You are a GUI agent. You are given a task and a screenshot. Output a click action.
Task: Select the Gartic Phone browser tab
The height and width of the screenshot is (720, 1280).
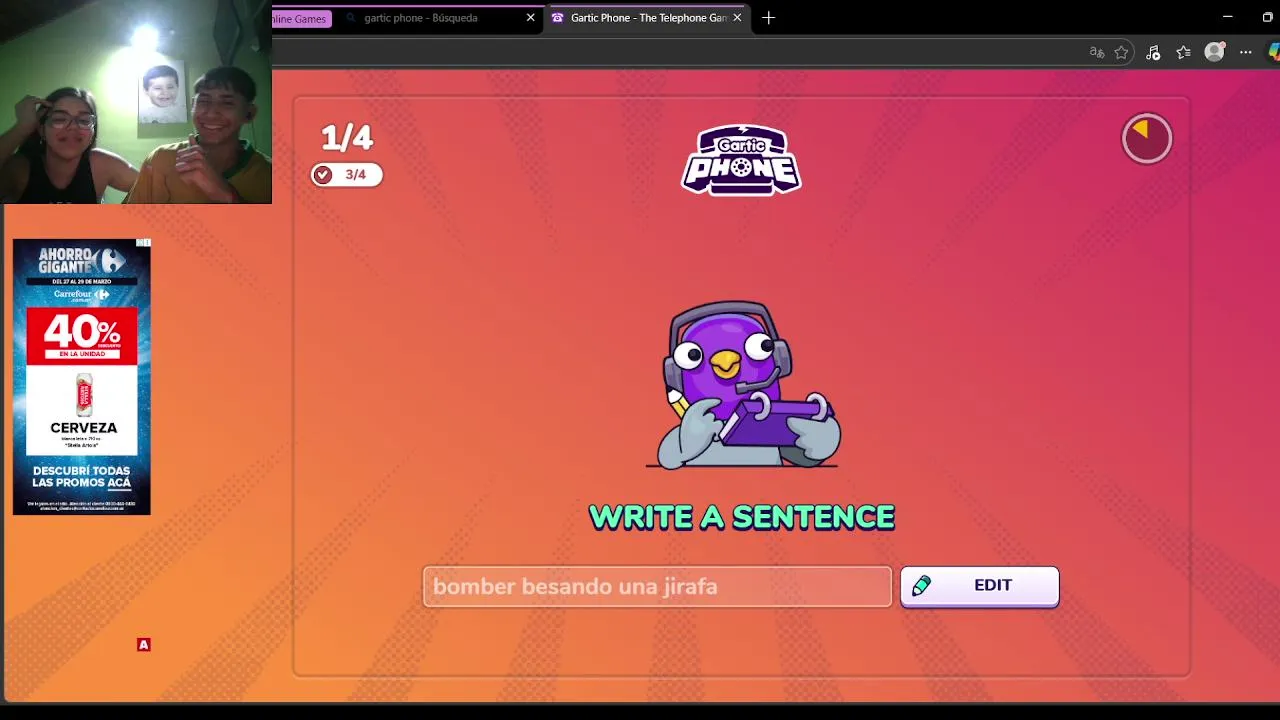647,18
